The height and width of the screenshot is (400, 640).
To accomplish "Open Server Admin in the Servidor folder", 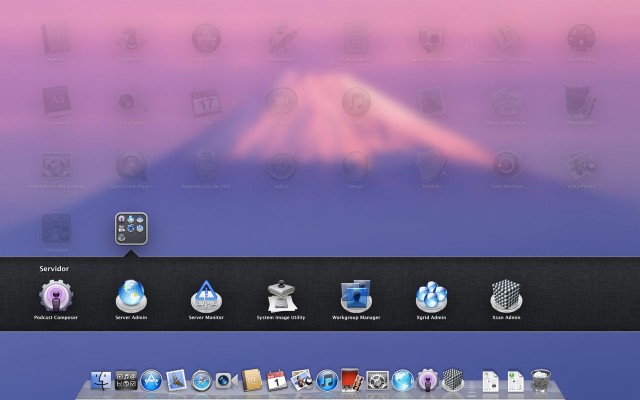I will click(131, 296).
